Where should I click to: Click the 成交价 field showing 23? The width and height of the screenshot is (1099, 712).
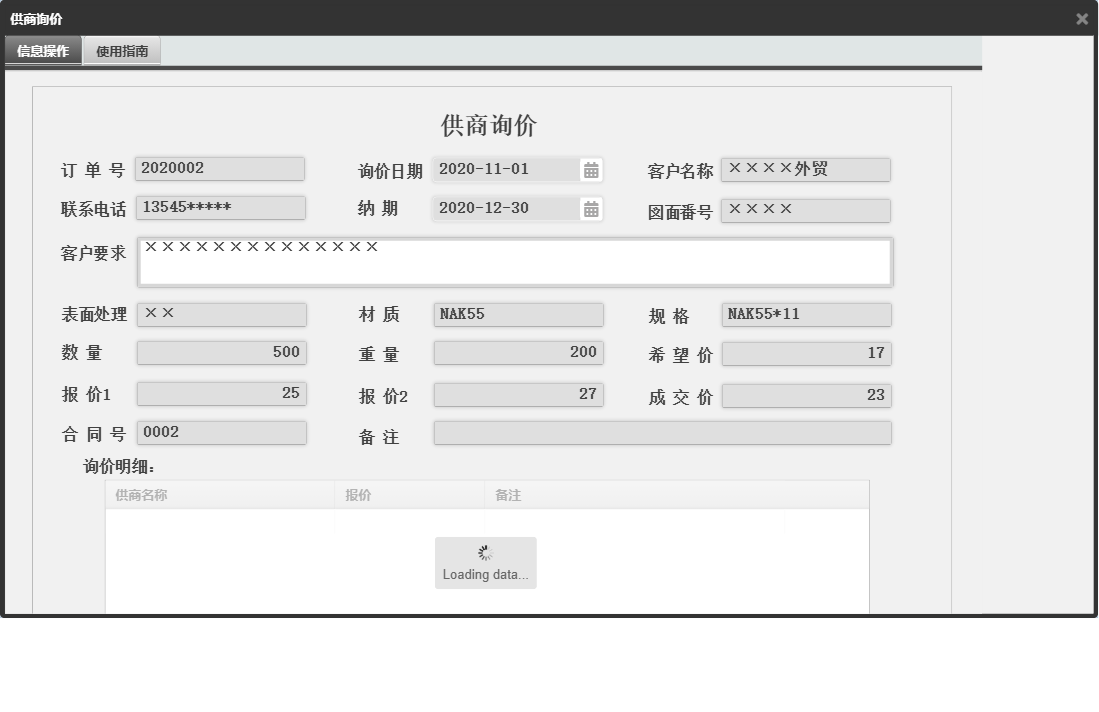(806, 394)
